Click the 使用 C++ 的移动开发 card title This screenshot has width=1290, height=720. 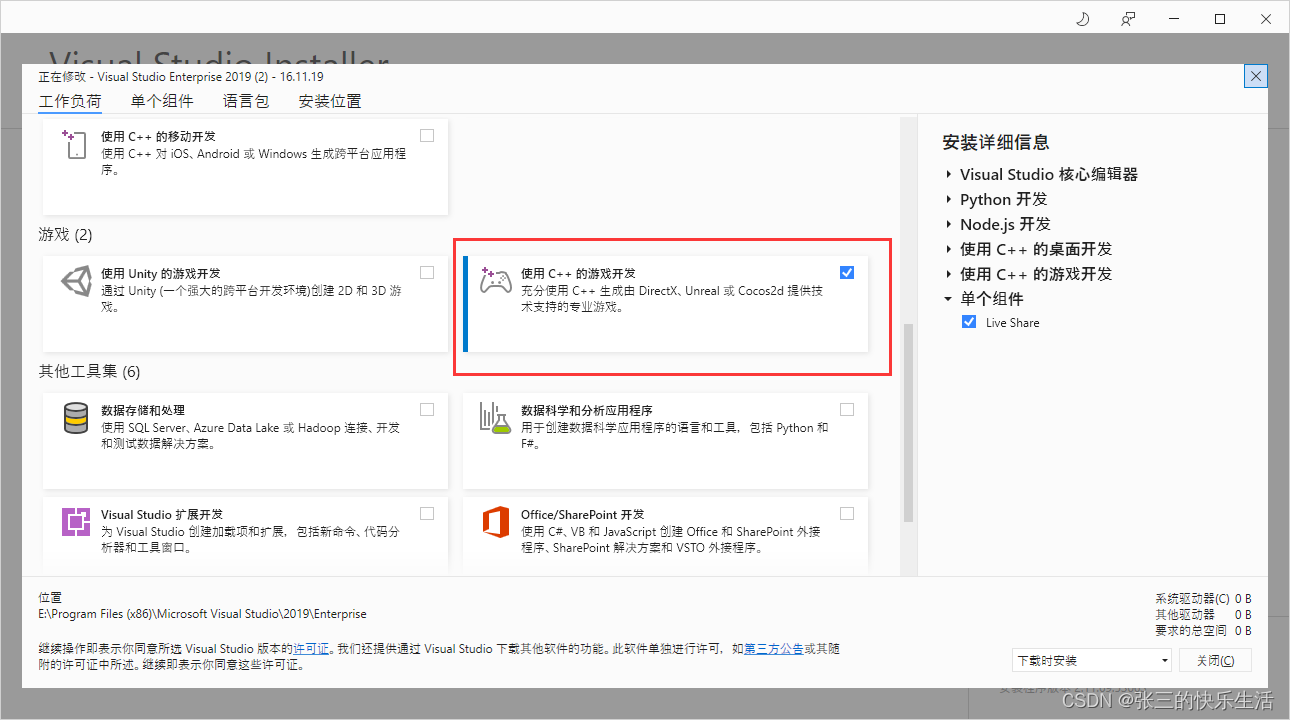[x=158, y=136]
